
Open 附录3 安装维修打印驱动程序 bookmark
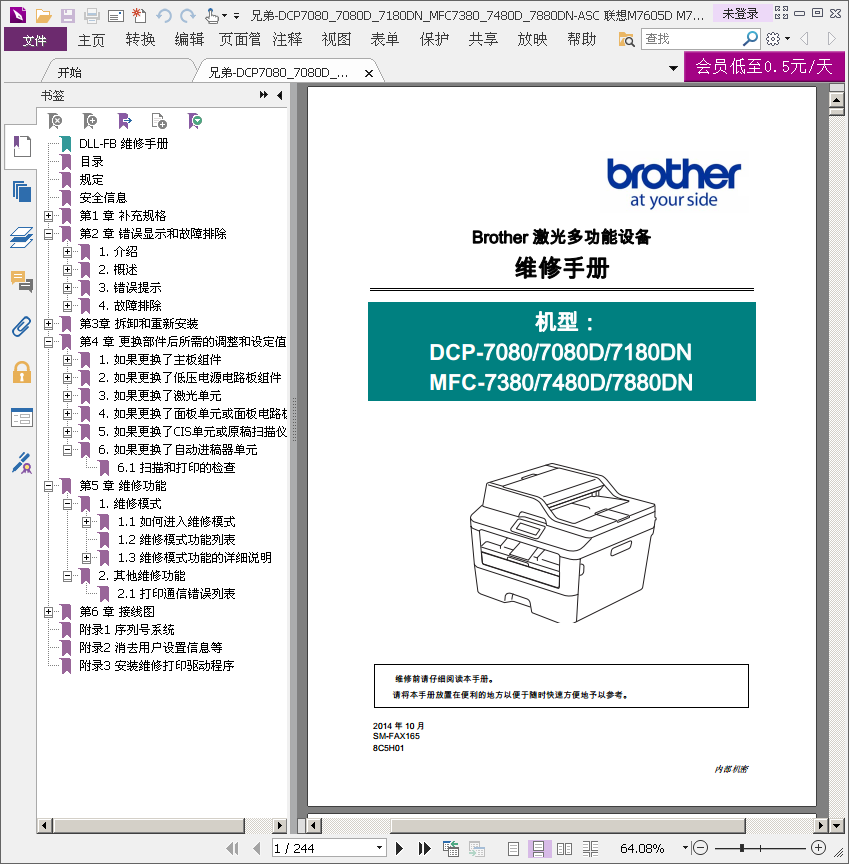coord(156,666)
